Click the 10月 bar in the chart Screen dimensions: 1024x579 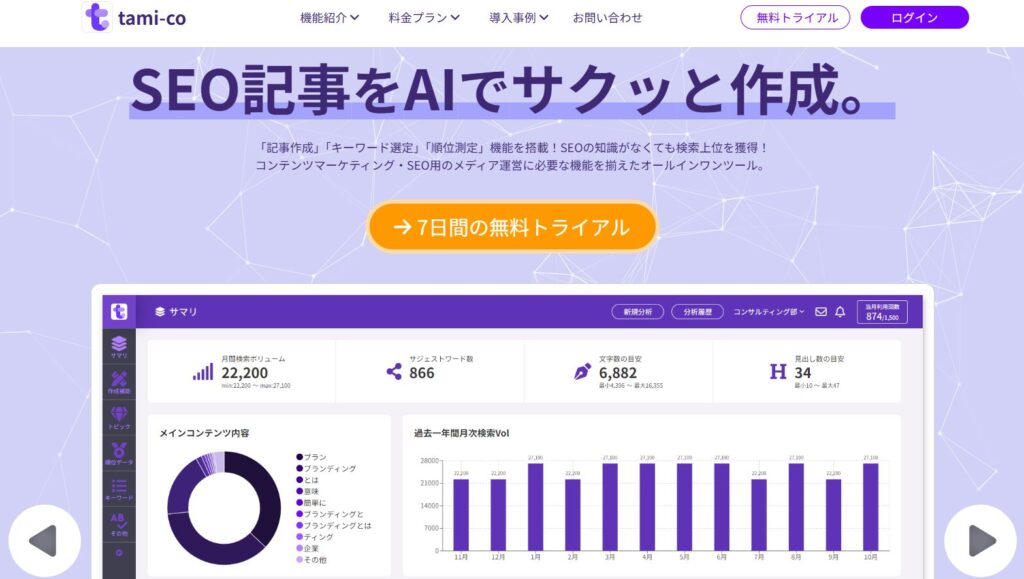click(871, 507)
